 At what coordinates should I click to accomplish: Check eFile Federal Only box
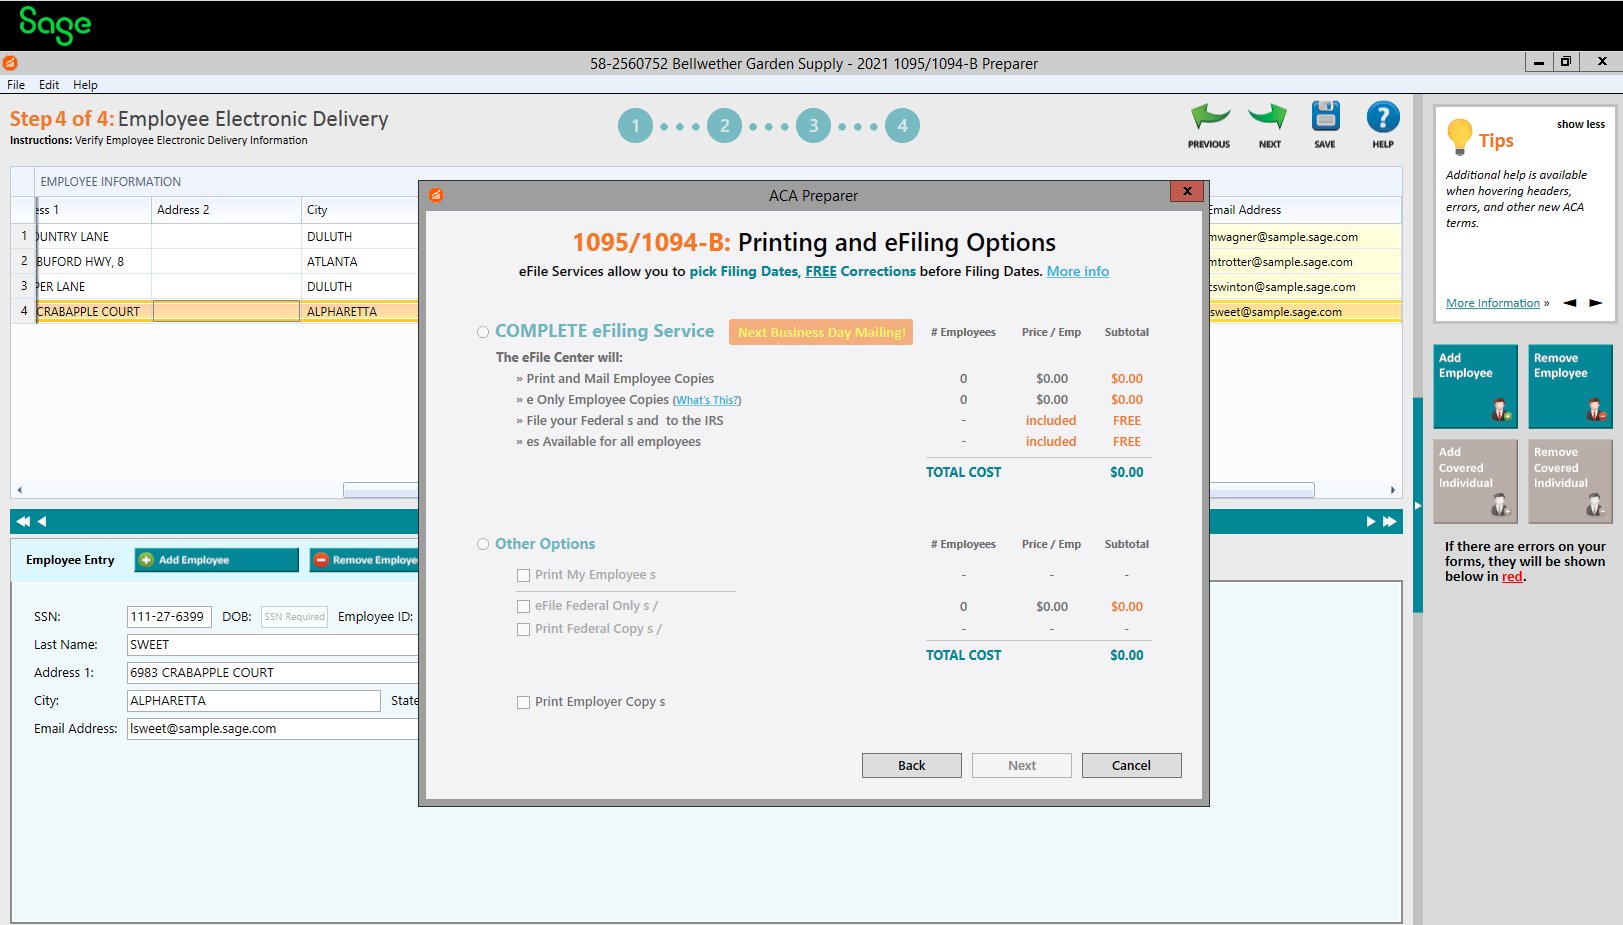(523, 606)
